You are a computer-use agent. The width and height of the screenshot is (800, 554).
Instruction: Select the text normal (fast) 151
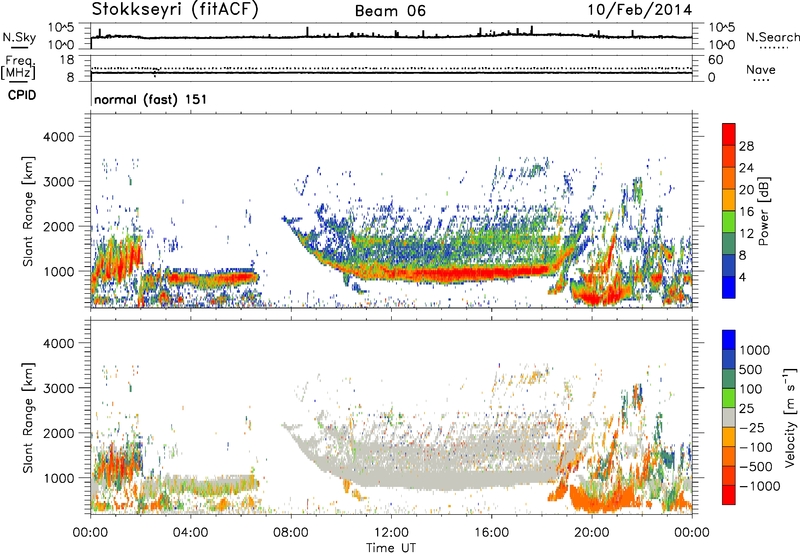click(151, 99)
